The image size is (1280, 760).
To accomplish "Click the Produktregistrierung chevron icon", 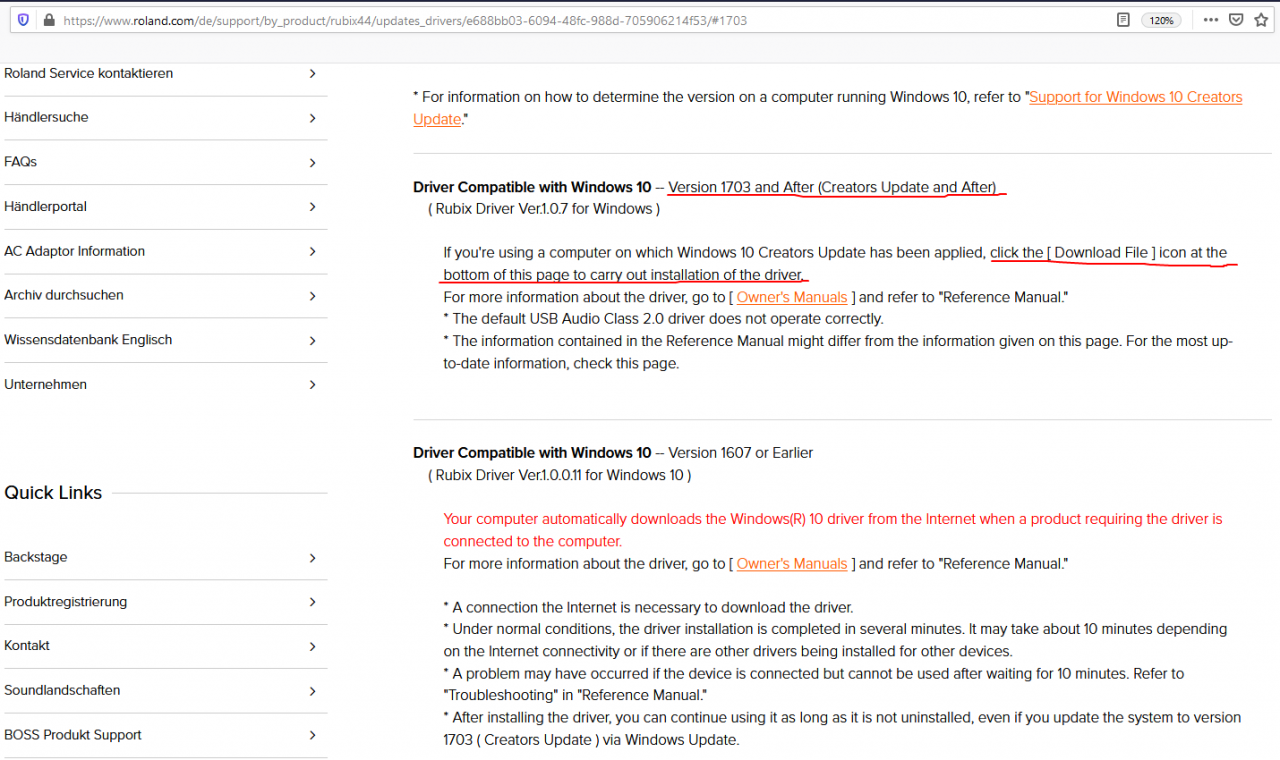I will [x=313, y=602].
